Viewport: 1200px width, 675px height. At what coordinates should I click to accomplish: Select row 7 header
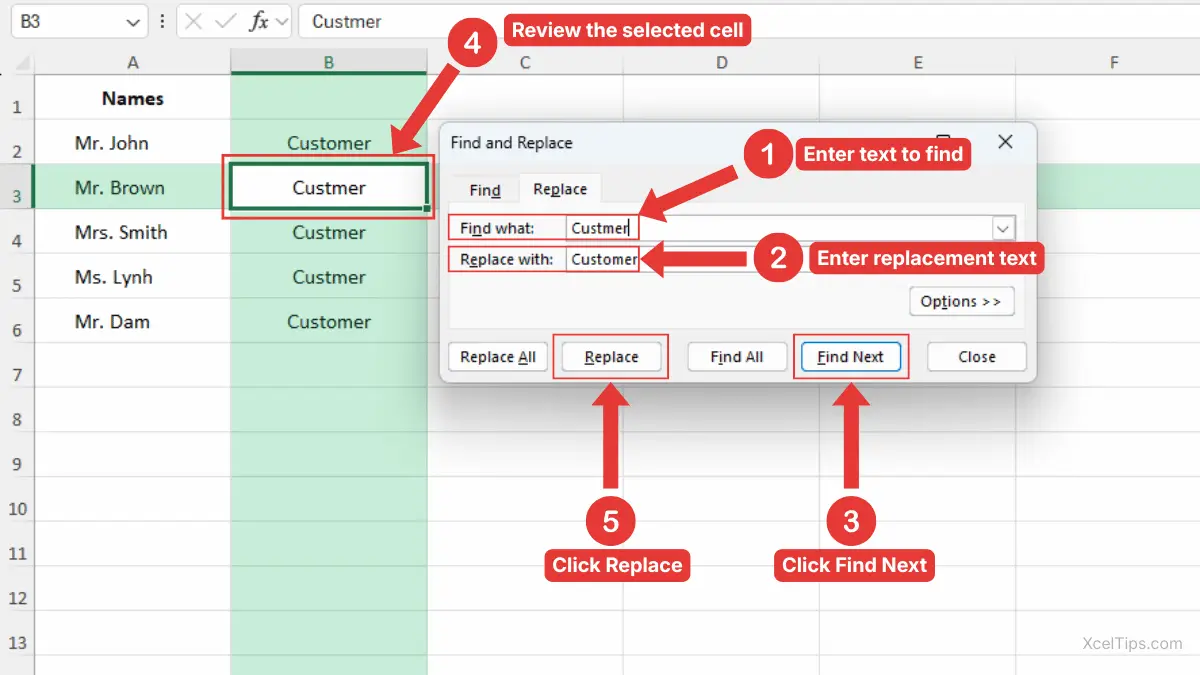coord(17,366)
